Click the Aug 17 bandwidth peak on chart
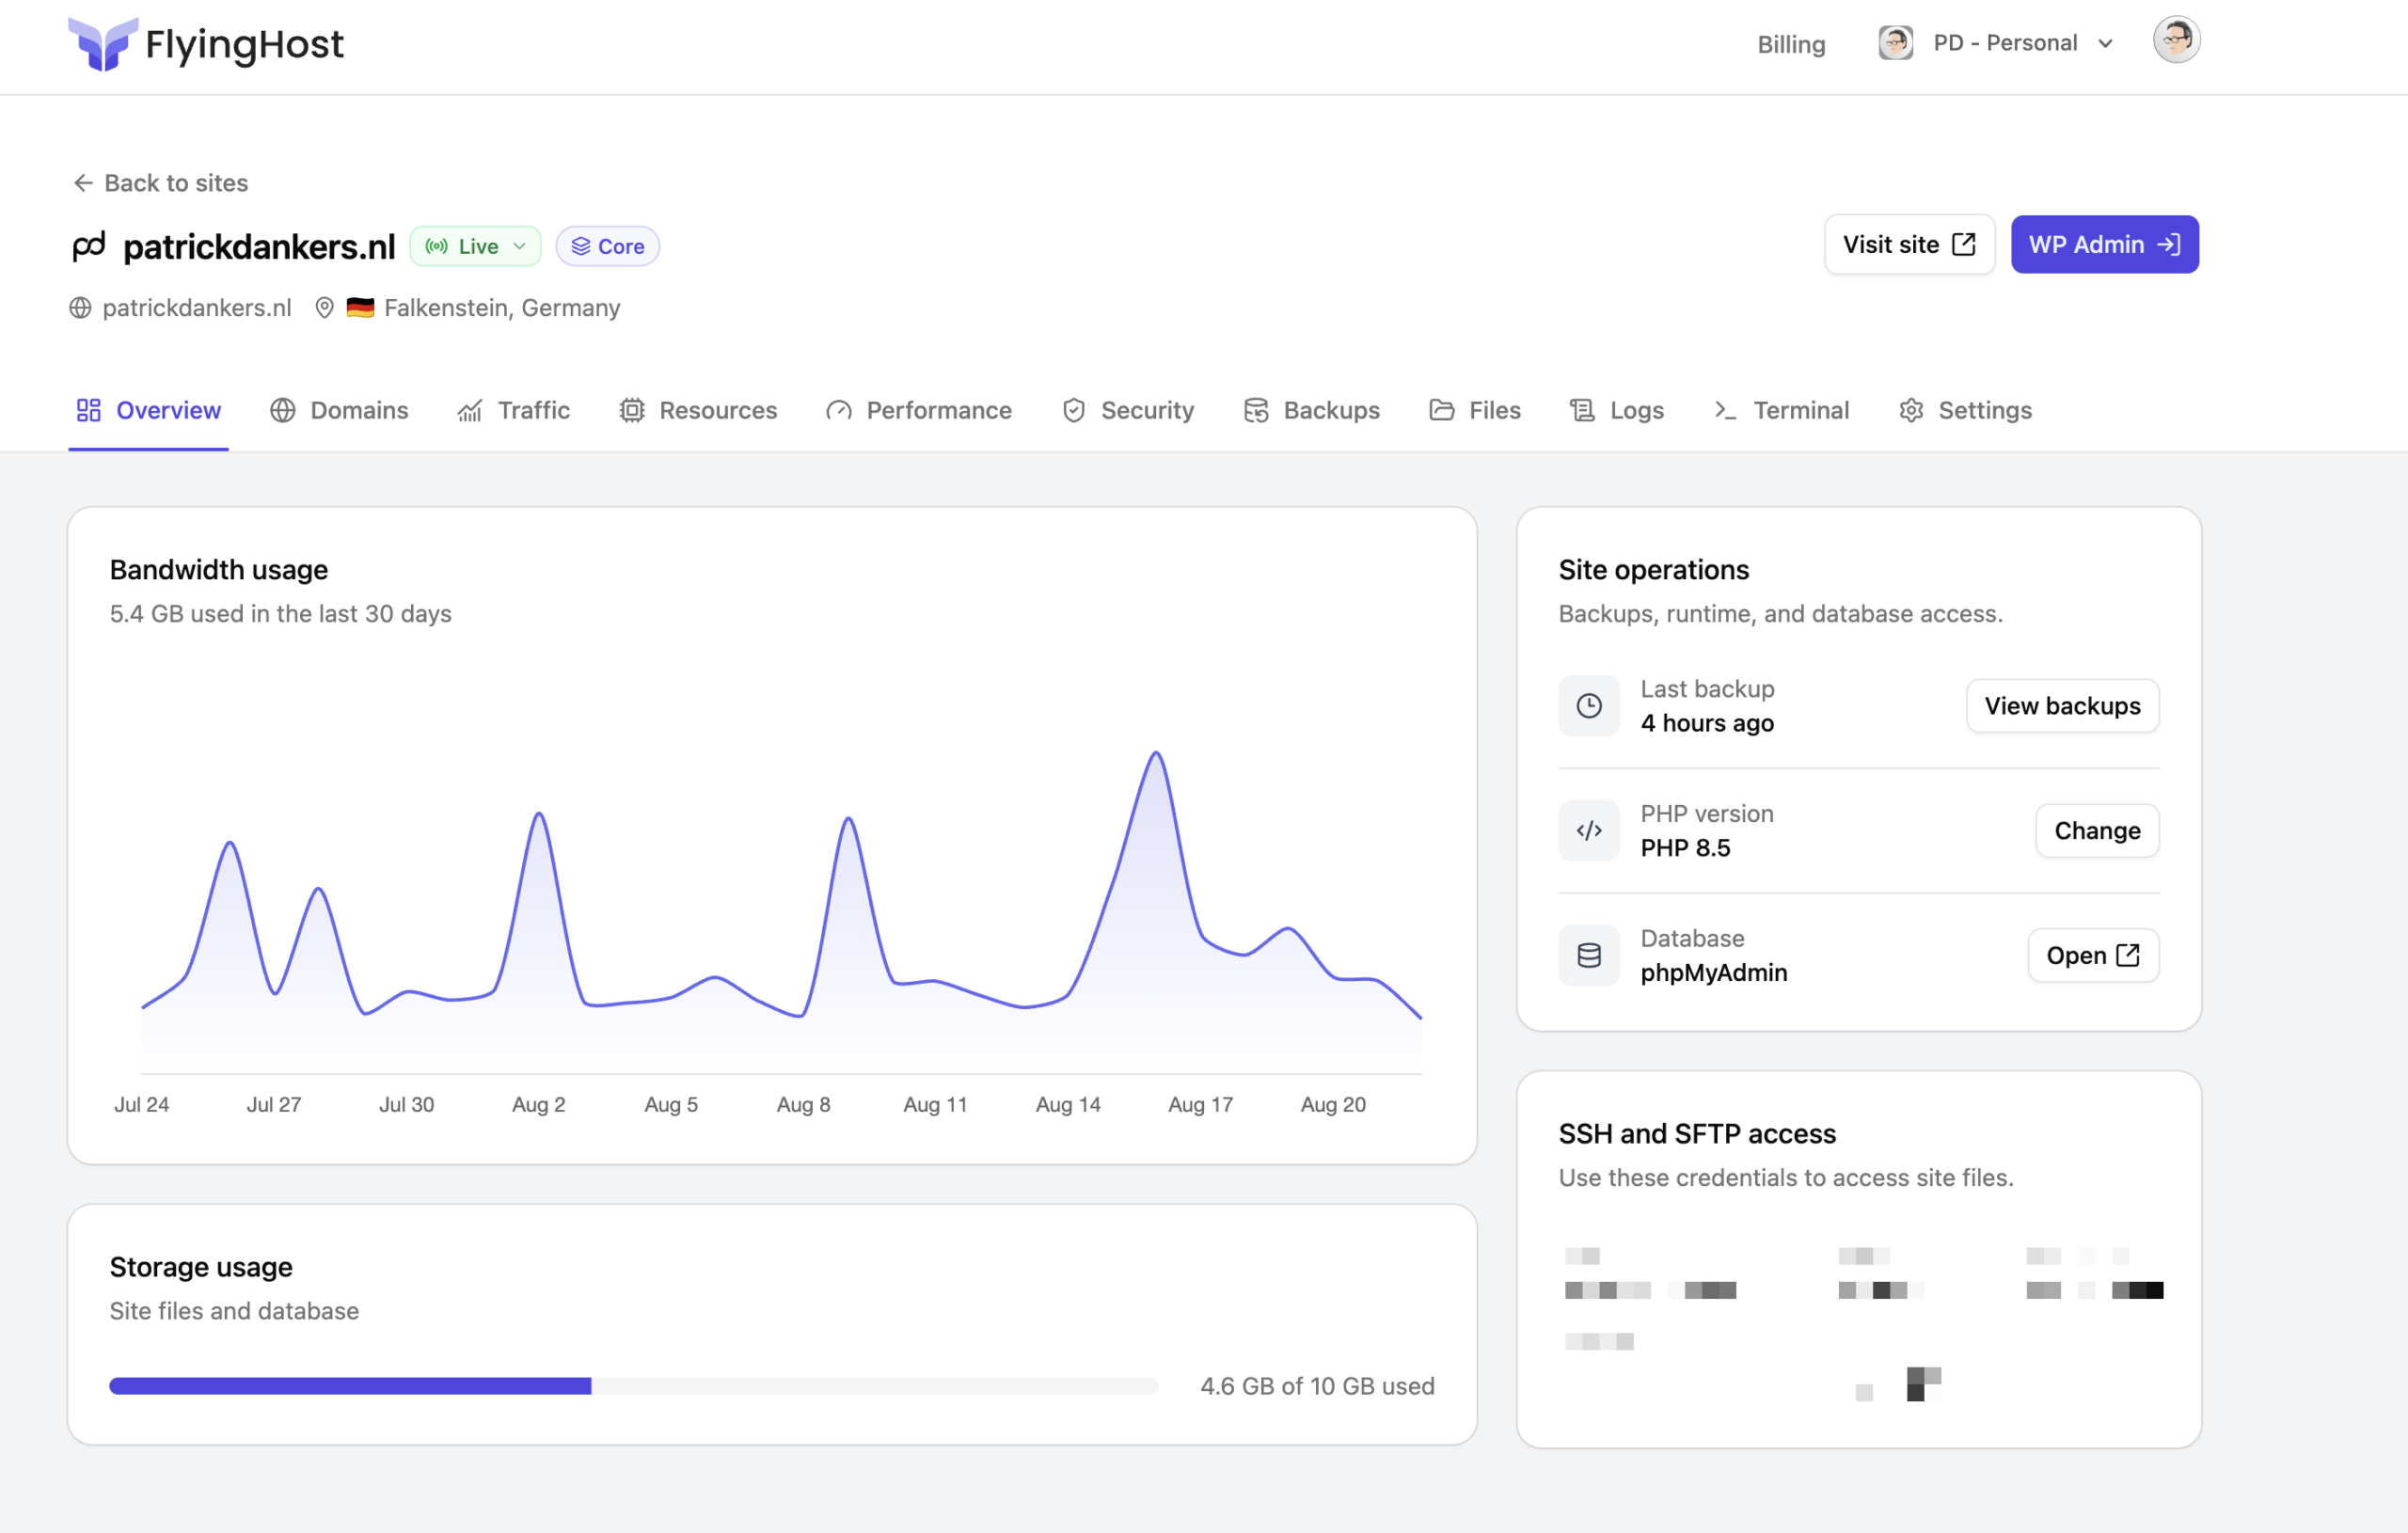The image size is (2408, 1533). pos(1157,754)
